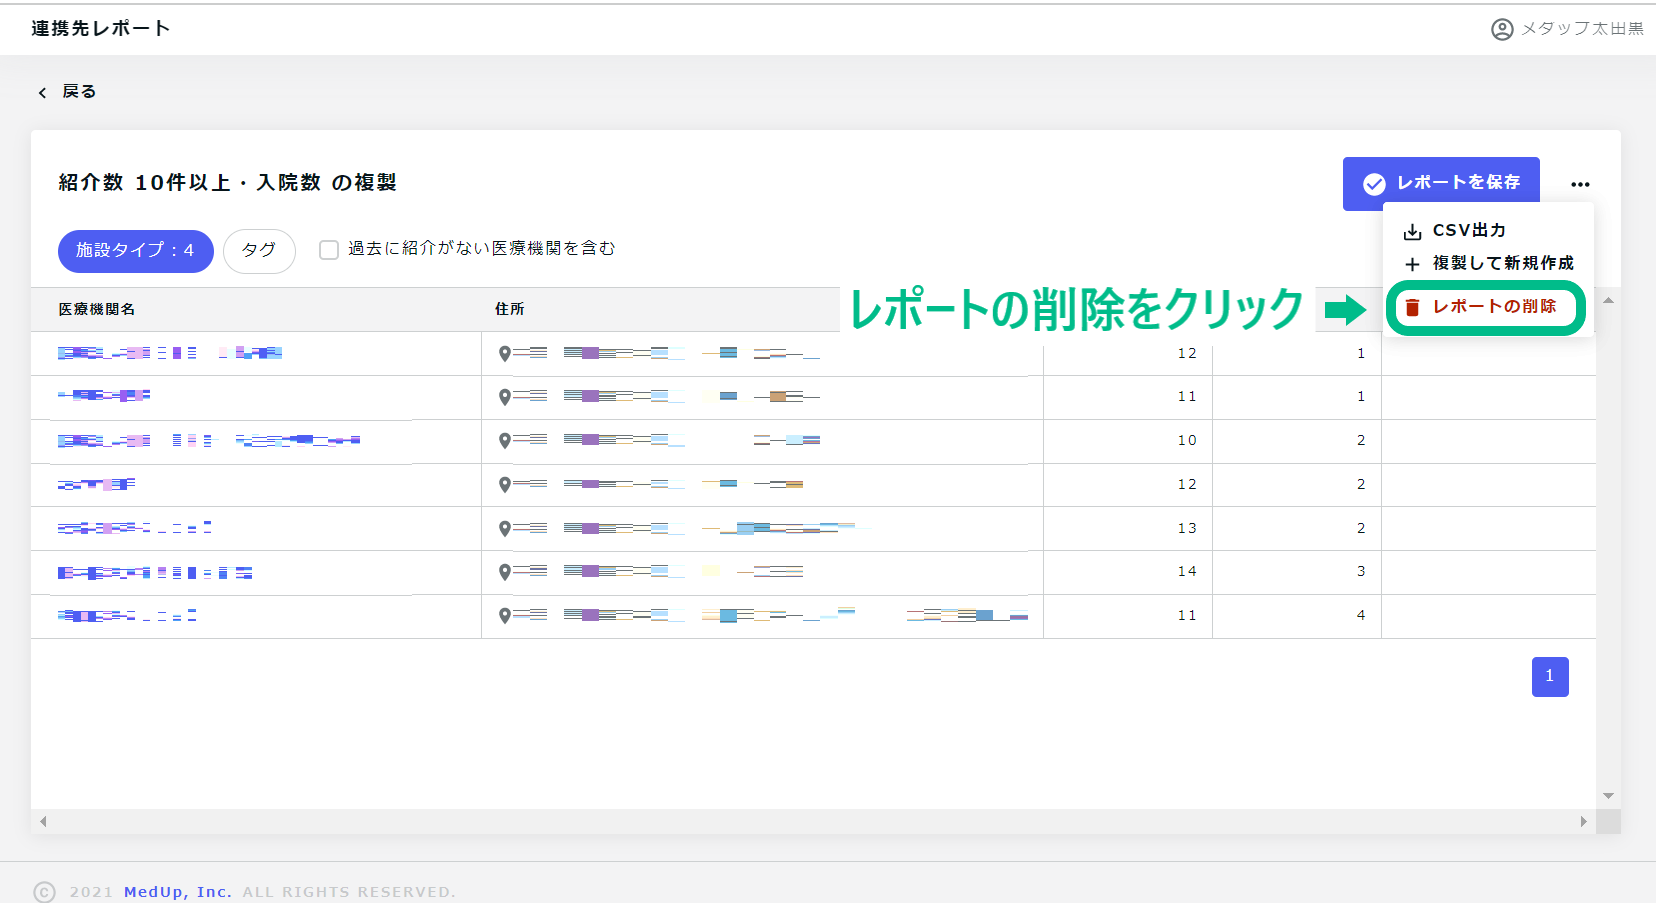1656x903 pixels.
Task: Select レポートの削除 in the dropdown menu
Action: (x=1486, y=307)
